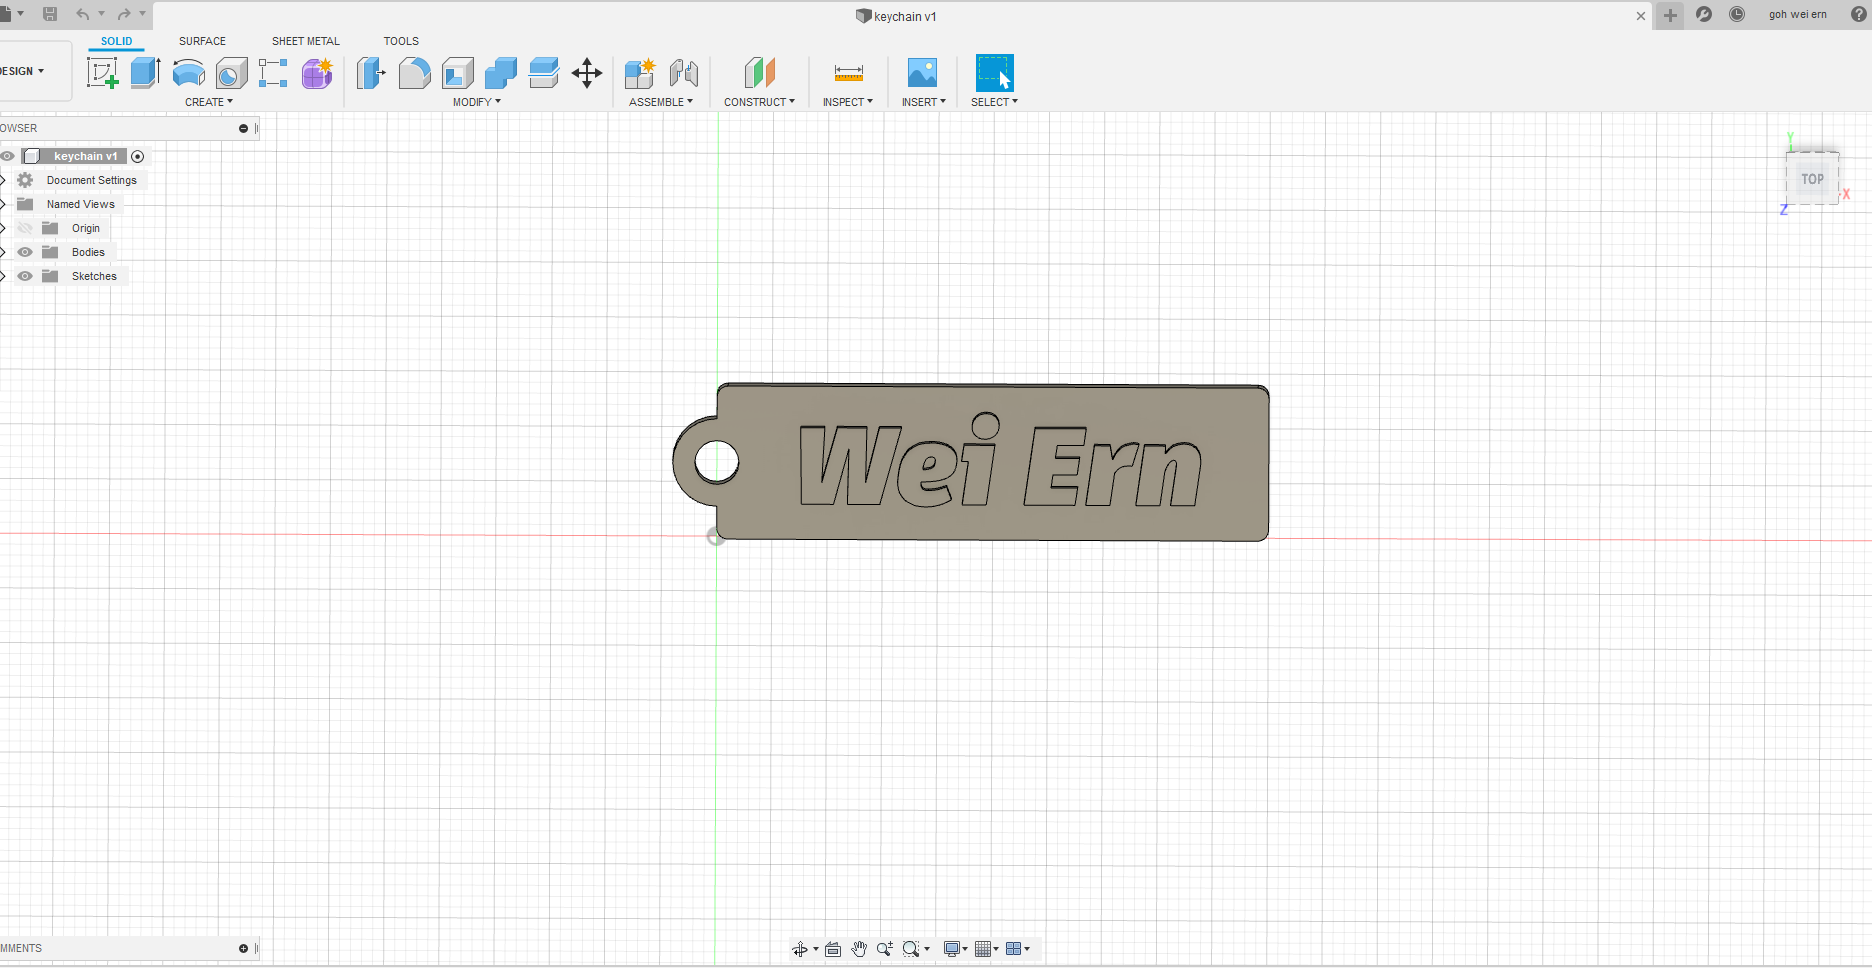Switch to the SOLID tab

tap(116, 41)
